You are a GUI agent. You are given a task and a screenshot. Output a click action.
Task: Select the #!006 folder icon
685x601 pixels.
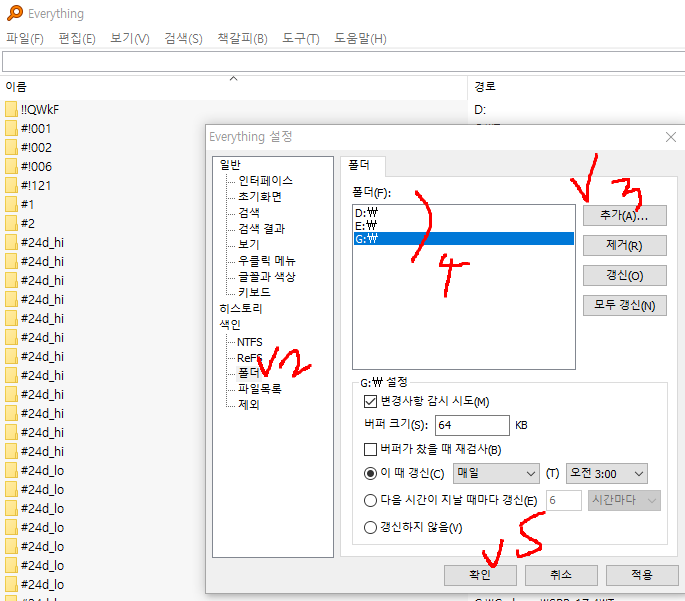tap(11, 166)
